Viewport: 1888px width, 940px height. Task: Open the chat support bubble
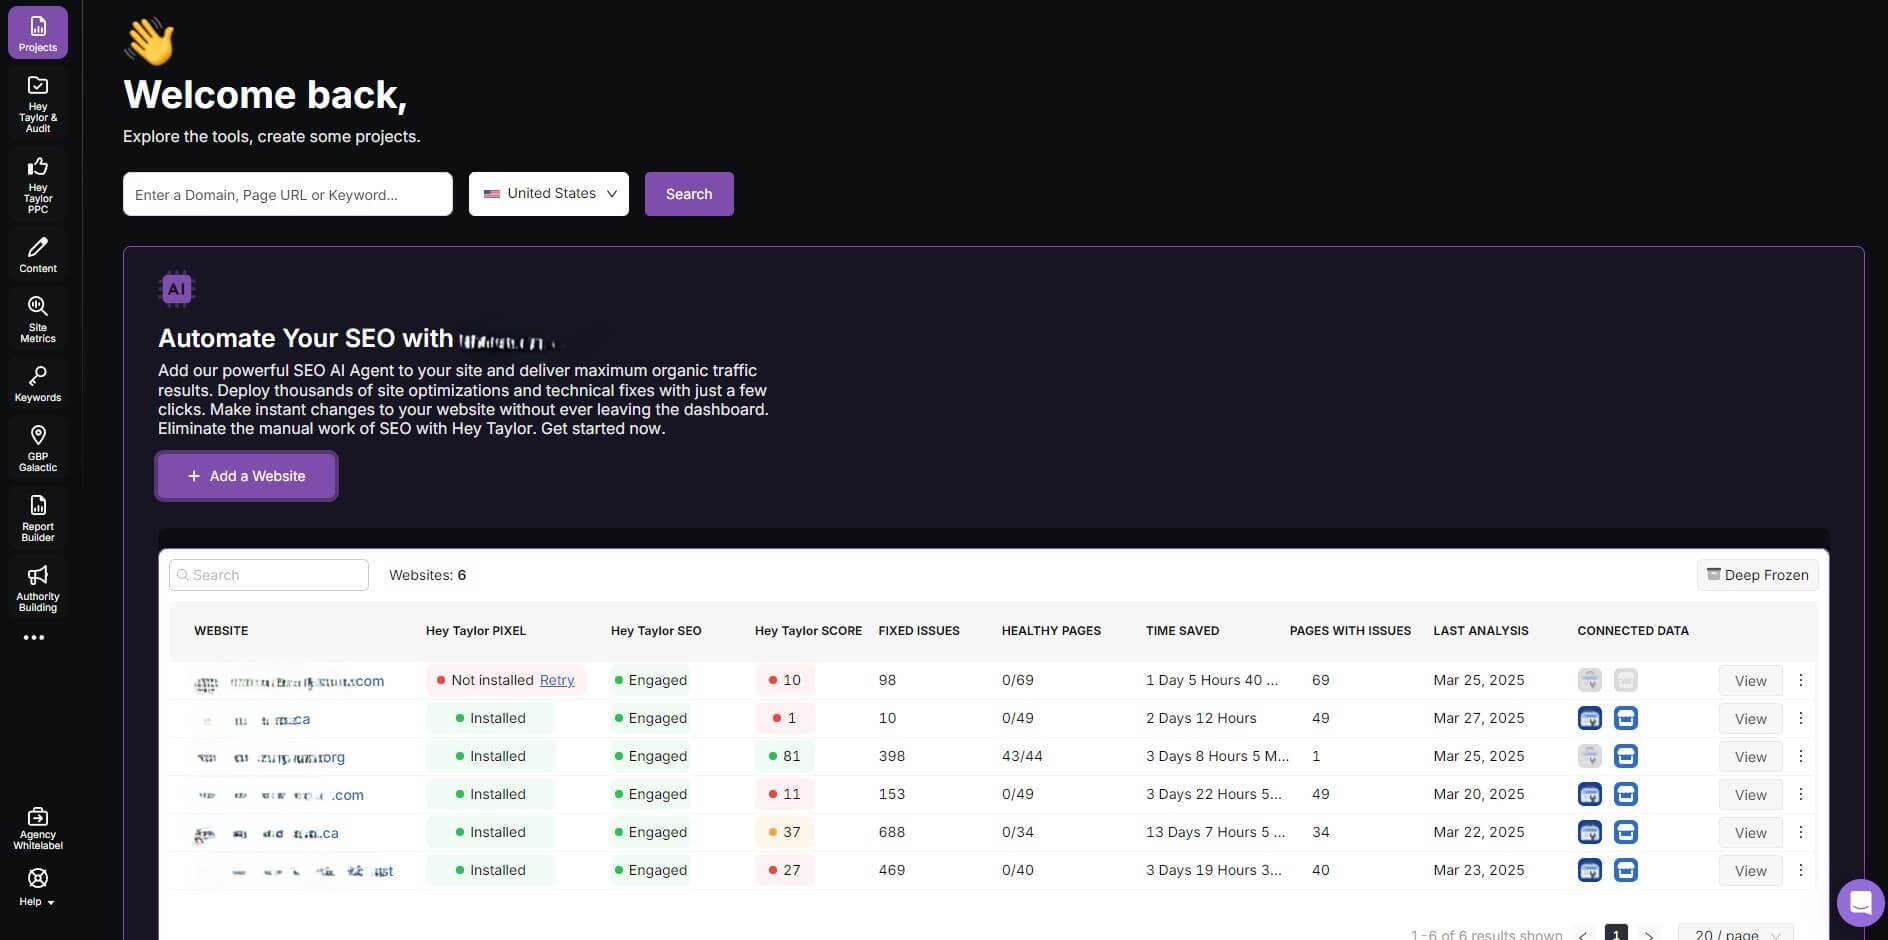point(1860,902)
